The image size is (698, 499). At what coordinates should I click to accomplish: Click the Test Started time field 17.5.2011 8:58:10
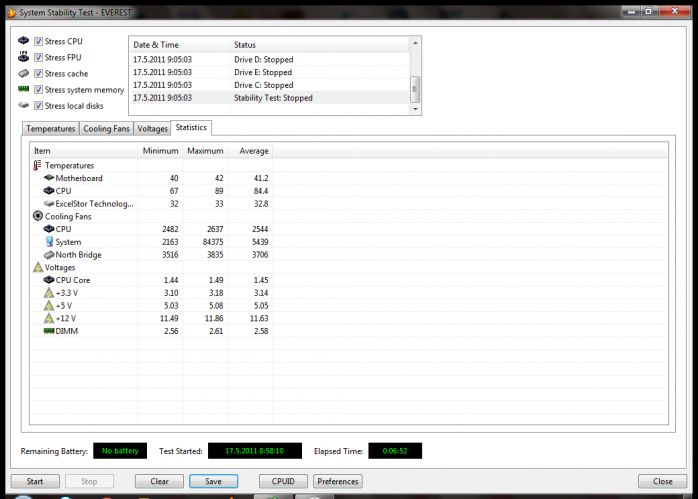pyautogui.click(x=255, y=450)
